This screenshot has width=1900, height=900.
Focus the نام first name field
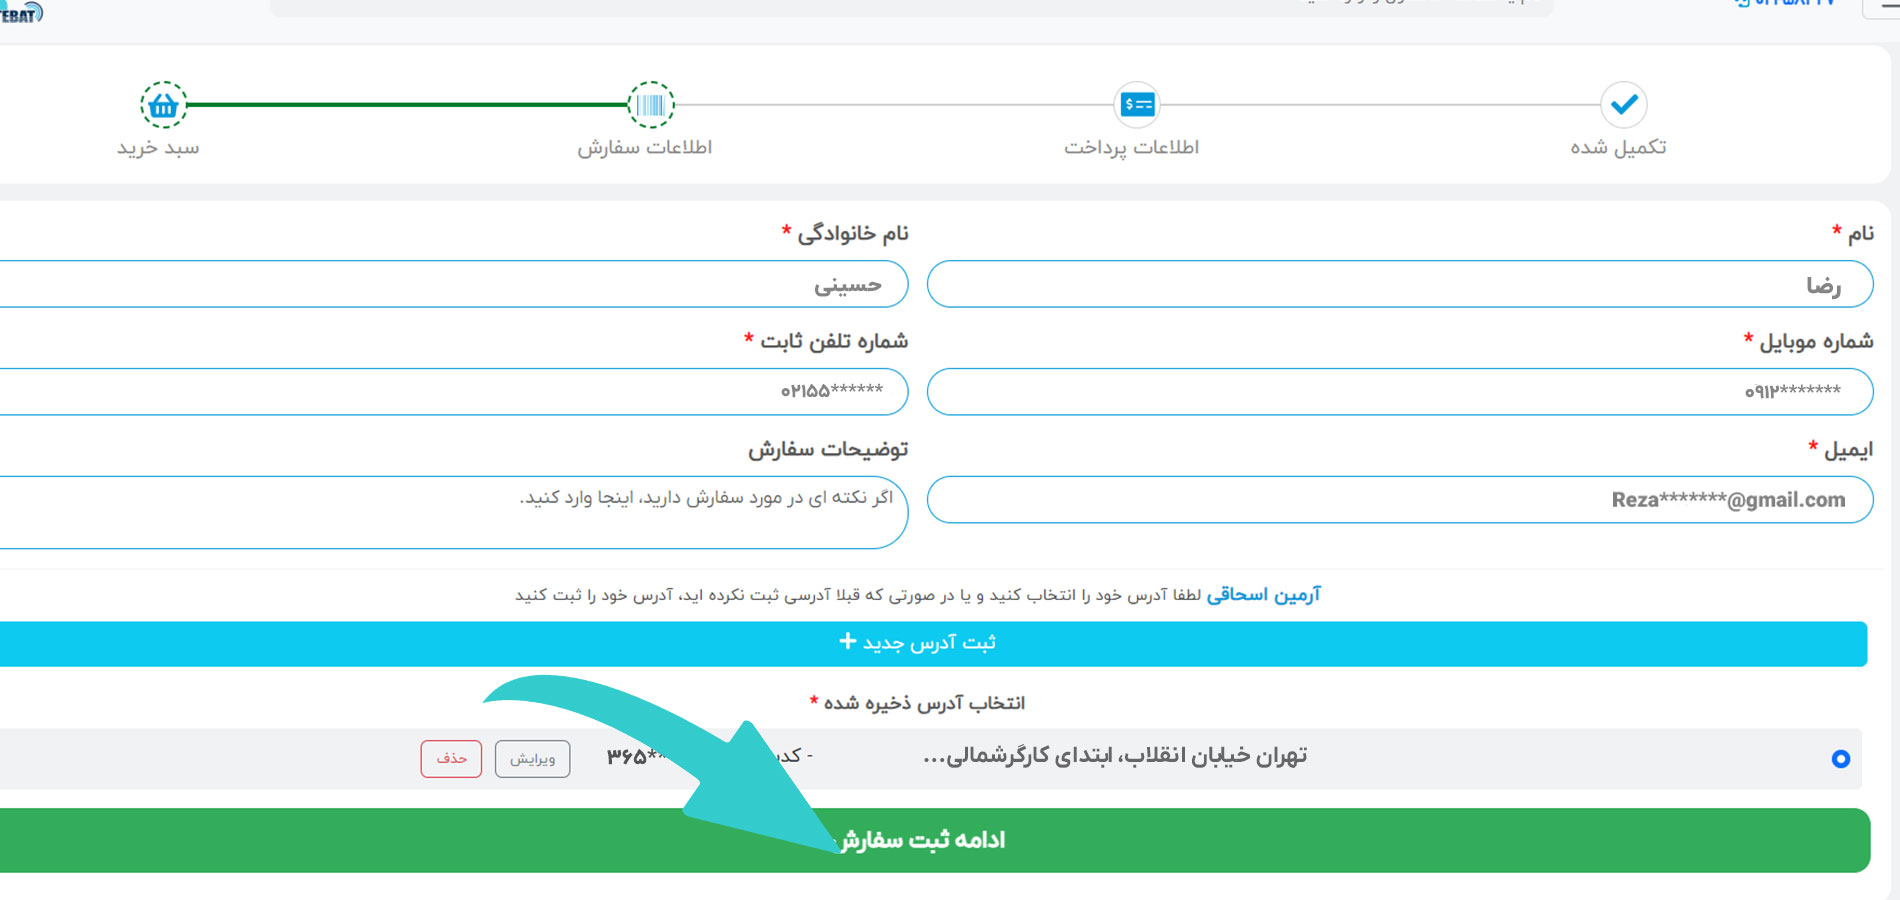(x=1400, y=284)
